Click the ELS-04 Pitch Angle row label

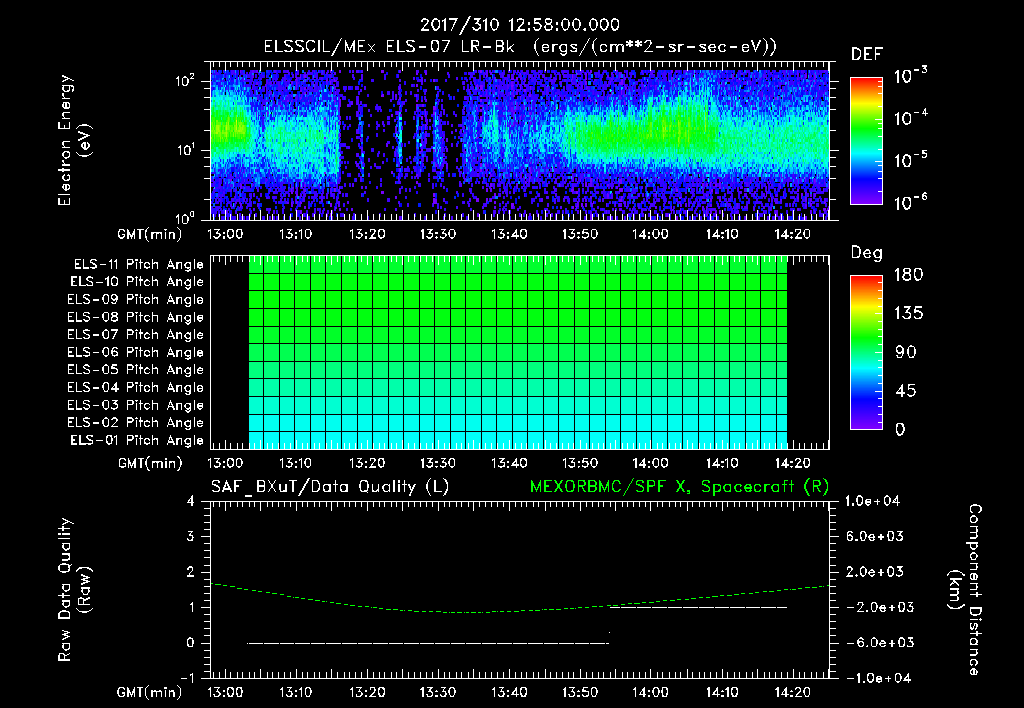click(136, 387)
